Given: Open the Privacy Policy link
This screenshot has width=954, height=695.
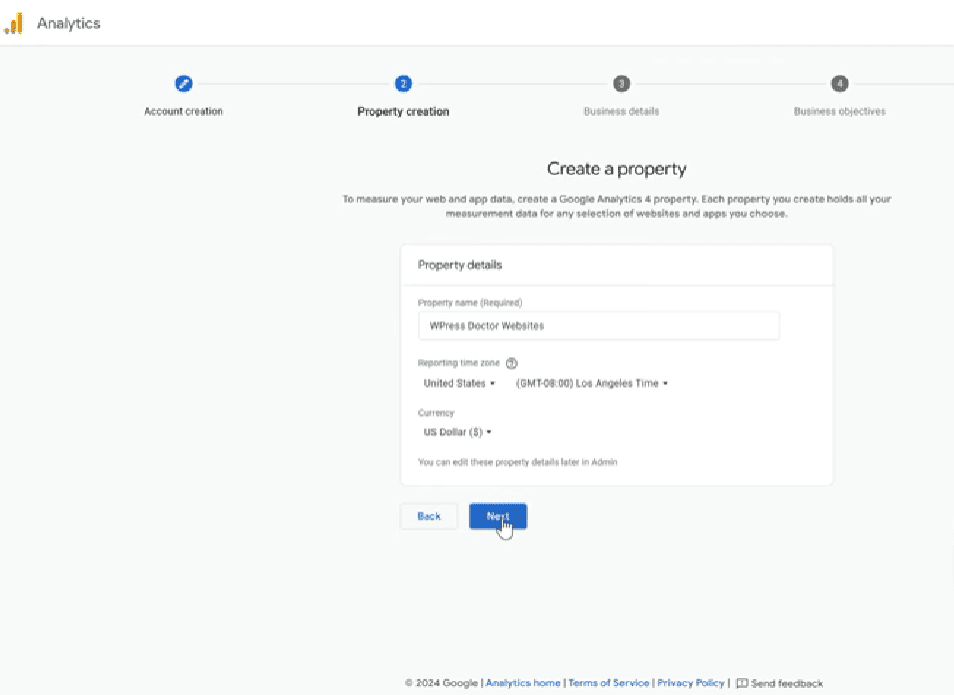Looking at the screenshot, I should (x=690, y=683).
